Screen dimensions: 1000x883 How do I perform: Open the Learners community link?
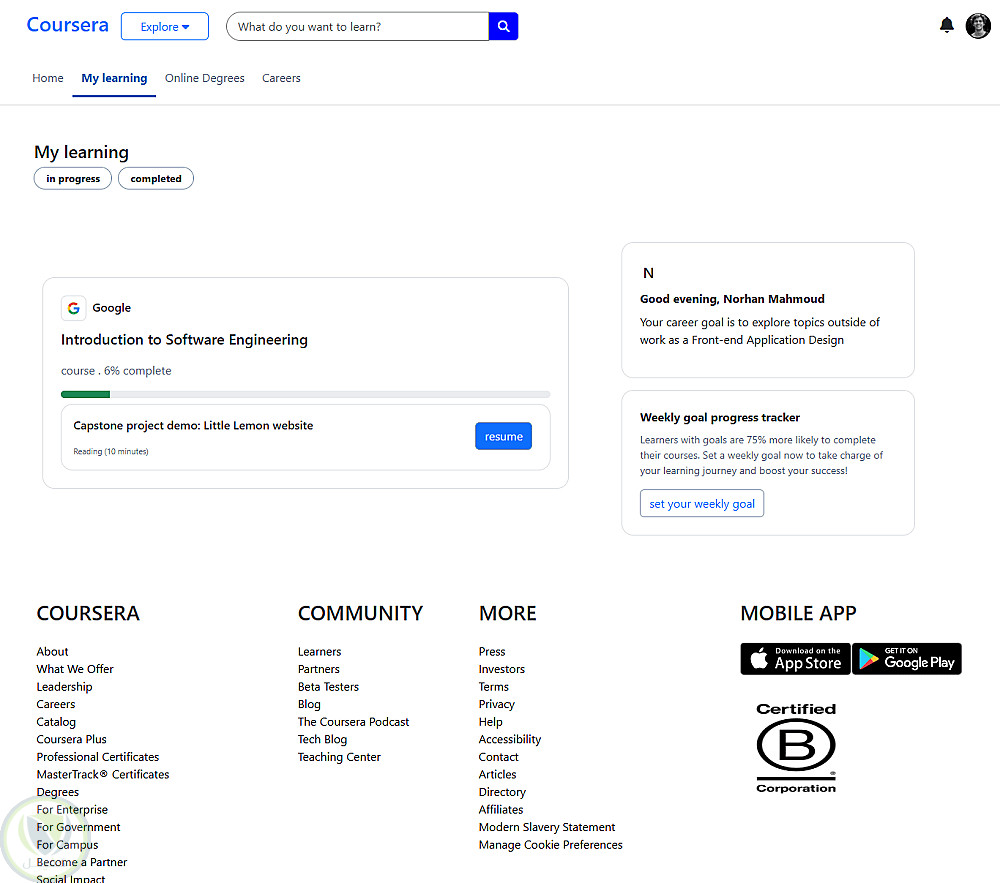coord(320,652)
